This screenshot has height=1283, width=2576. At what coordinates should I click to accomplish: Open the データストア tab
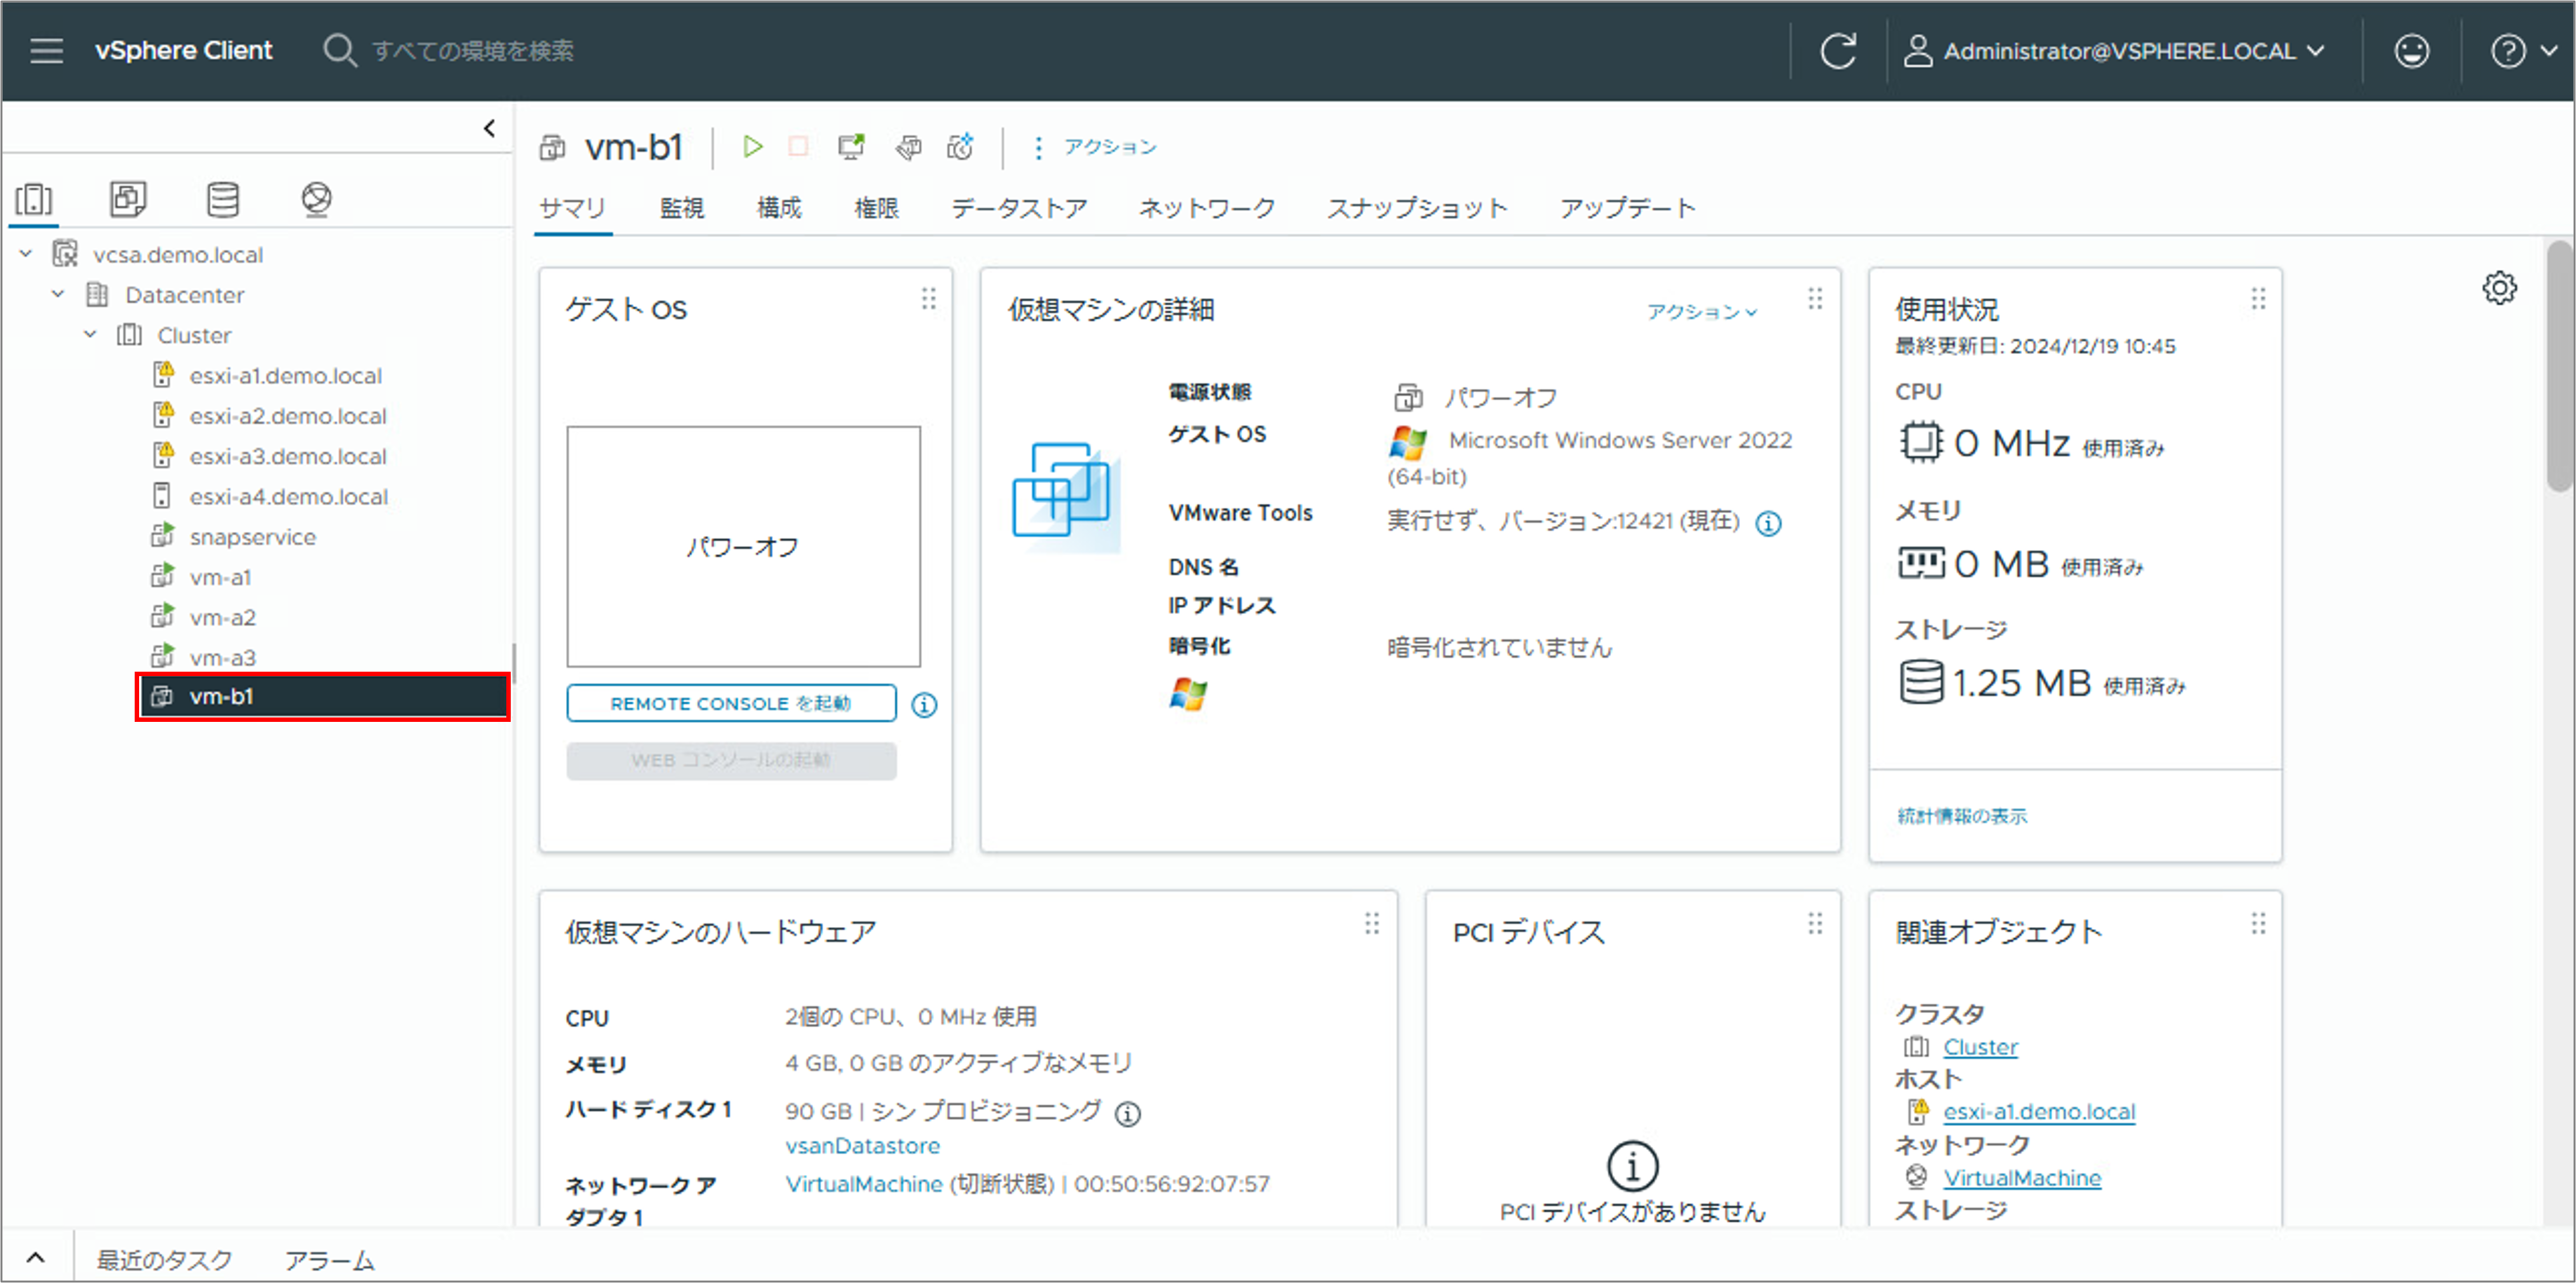[1019, 208]
